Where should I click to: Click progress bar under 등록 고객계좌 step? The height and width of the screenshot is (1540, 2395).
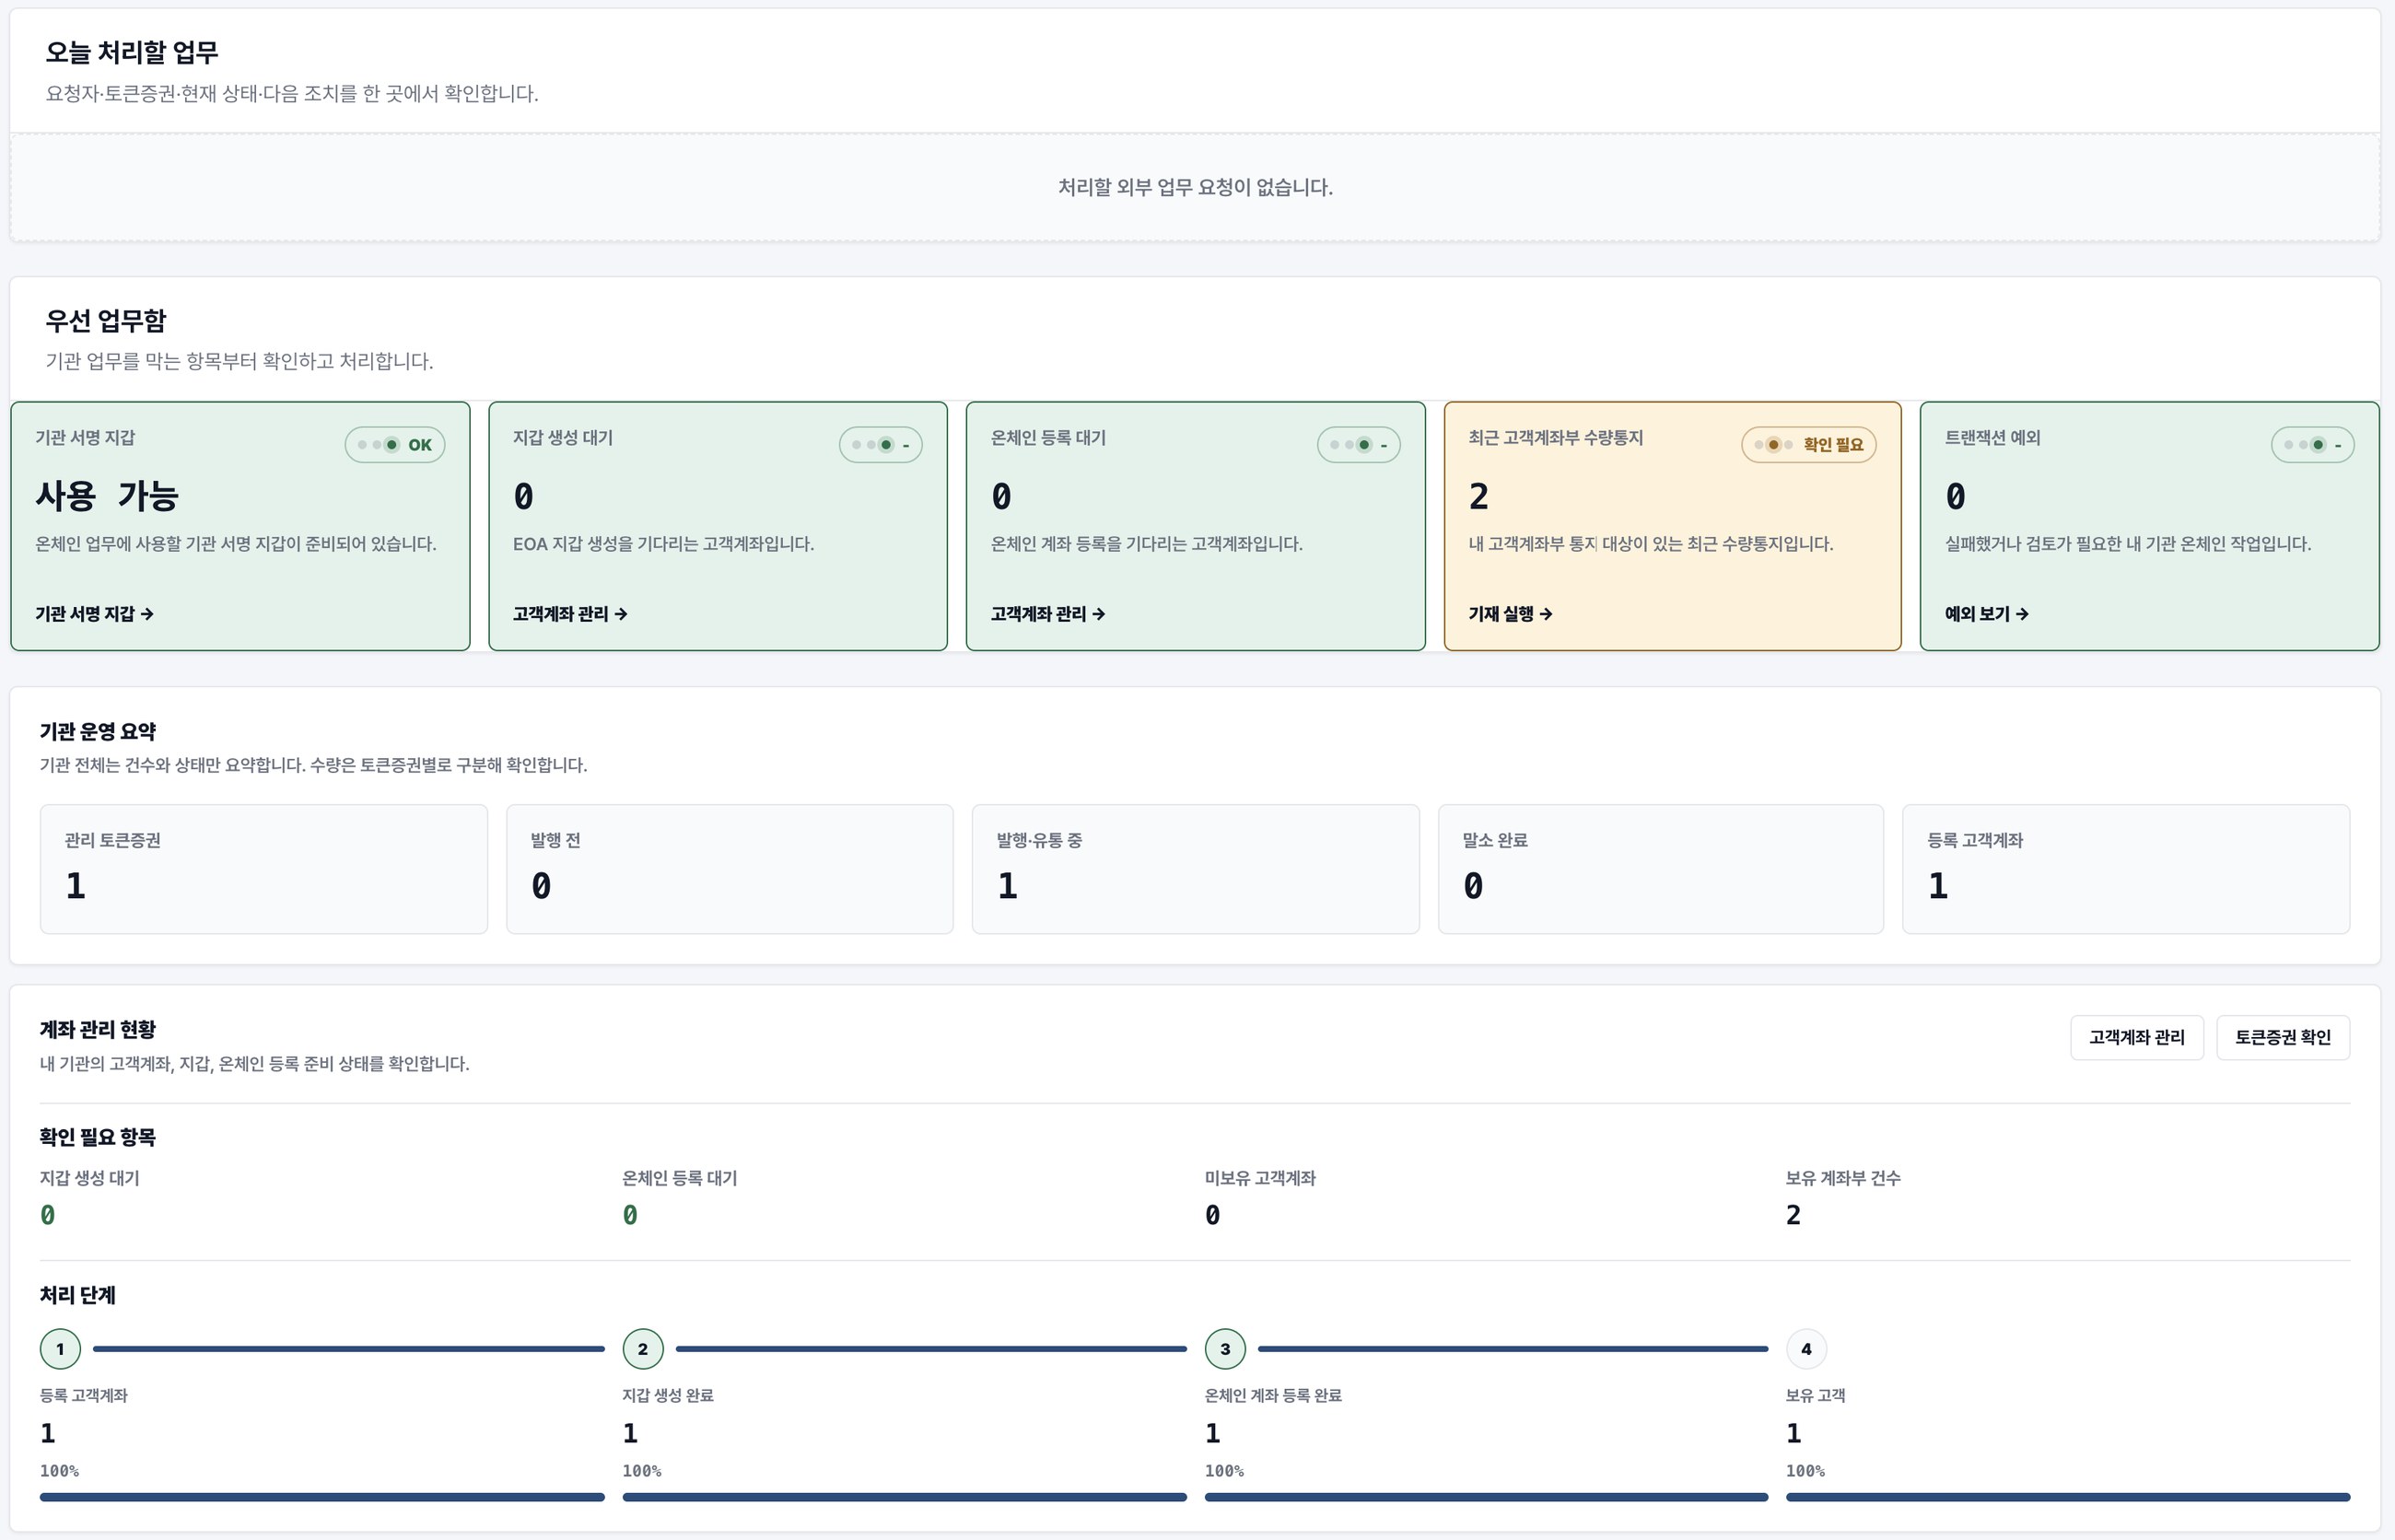click(322, 1497)
